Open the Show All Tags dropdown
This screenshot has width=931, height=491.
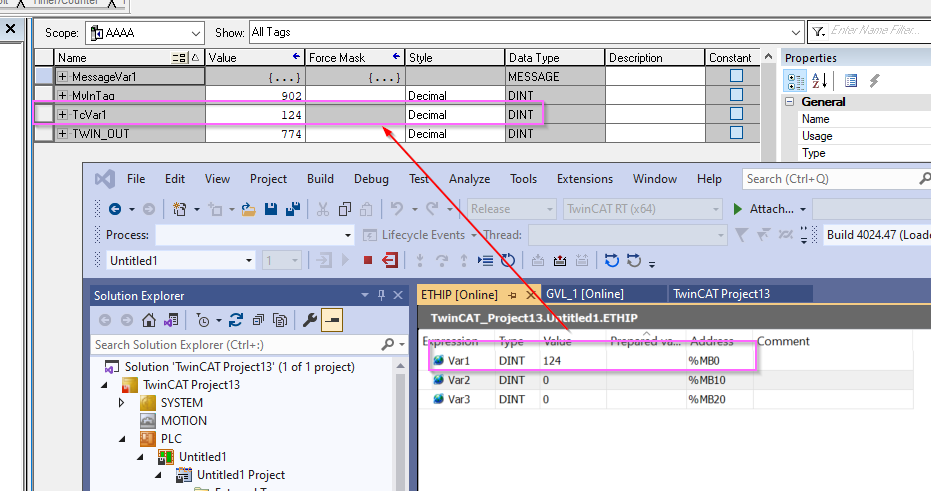(x=796, y=33)
